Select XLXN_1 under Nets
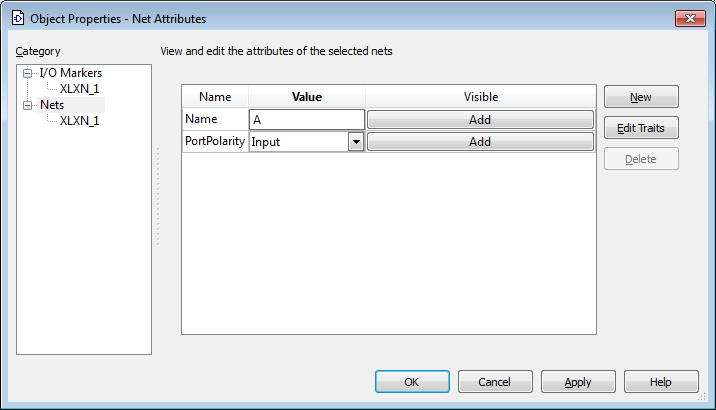The width and height of the screenshot is (716, 410). click(x=79, y=121)
